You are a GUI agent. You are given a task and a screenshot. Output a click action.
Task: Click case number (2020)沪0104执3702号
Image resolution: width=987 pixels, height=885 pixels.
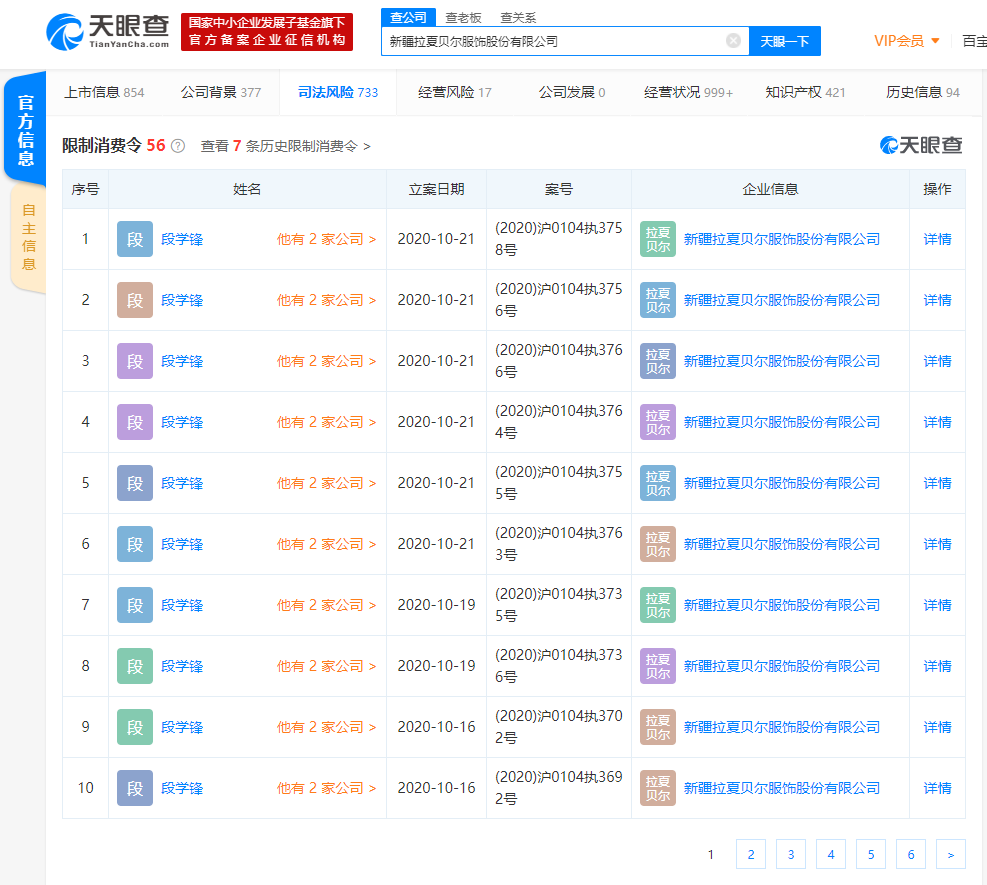558,727
